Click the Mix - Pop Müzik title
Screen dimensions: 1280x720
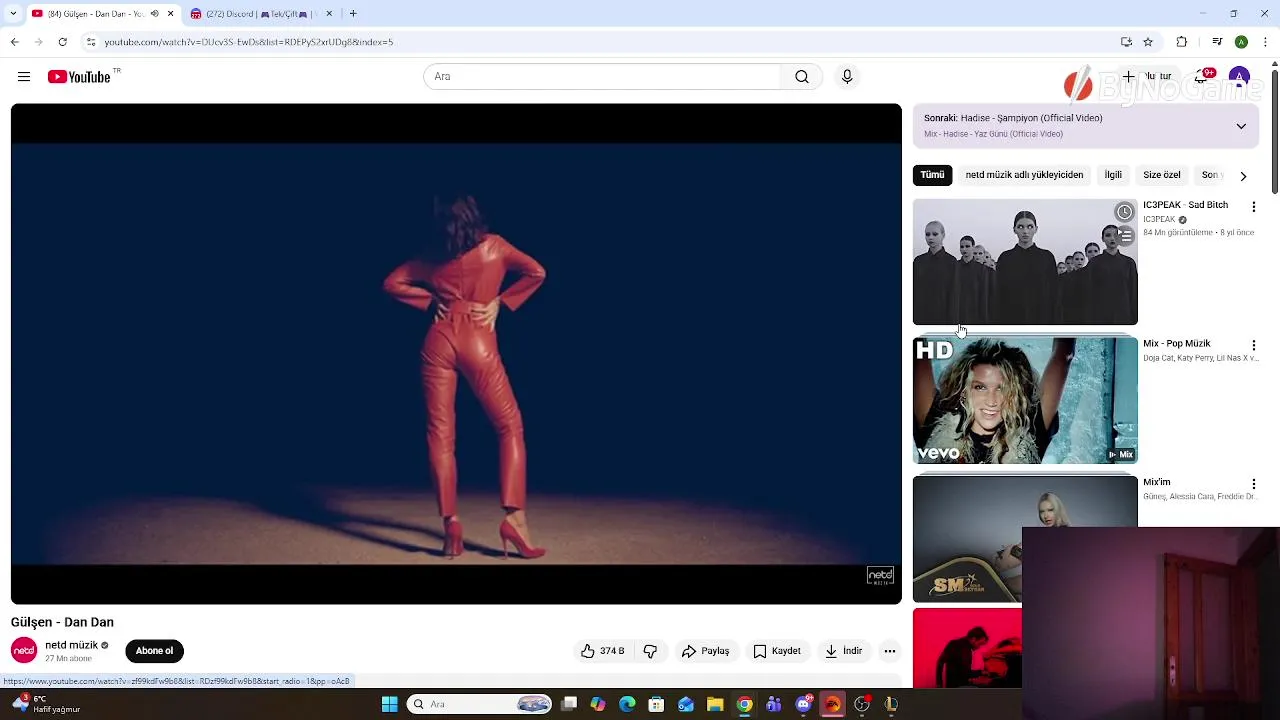point(1176,344)
